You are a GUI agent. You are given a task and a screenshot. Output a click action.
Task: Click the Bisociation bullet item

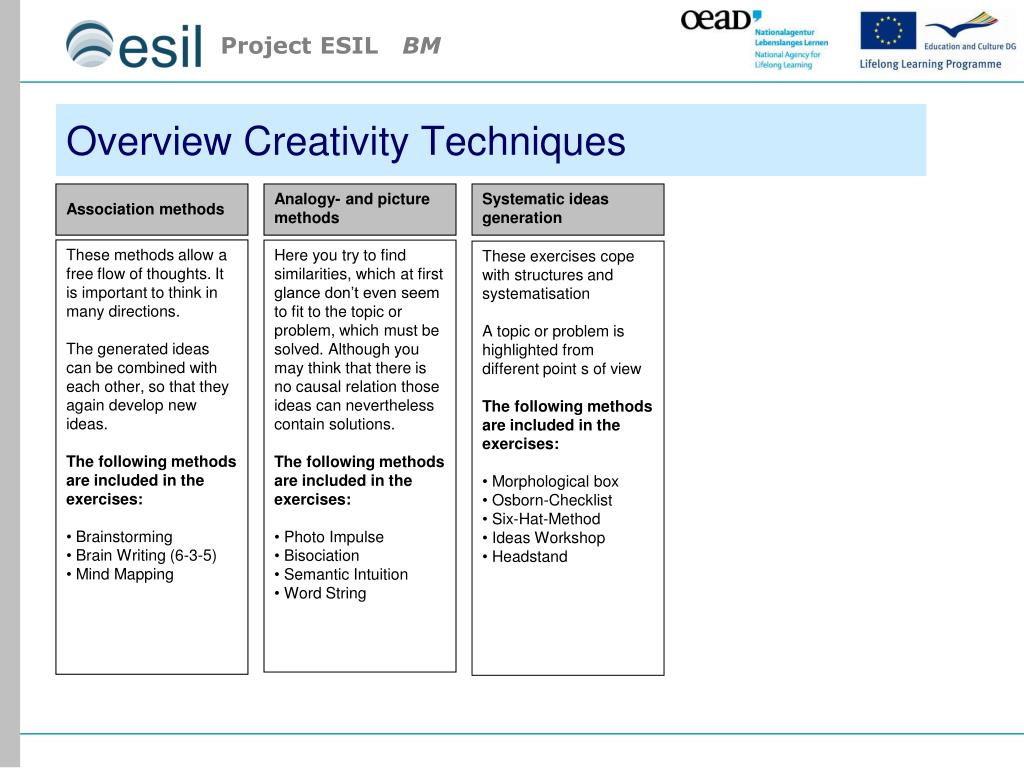(317, 556)
